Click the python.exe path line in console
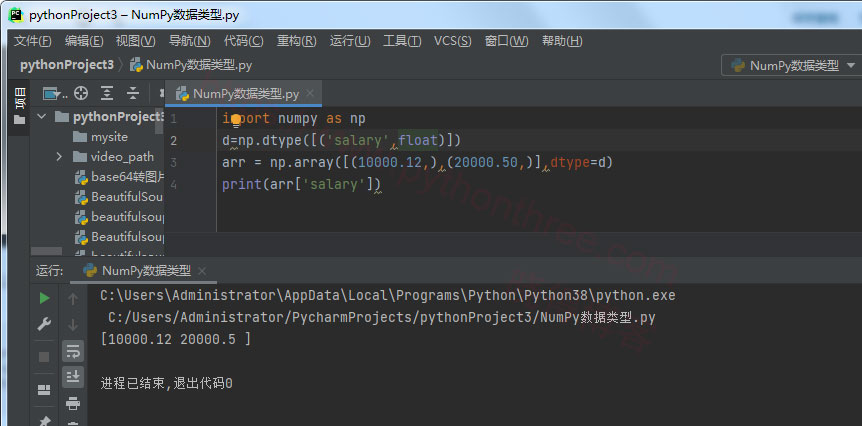 [388, 295]
